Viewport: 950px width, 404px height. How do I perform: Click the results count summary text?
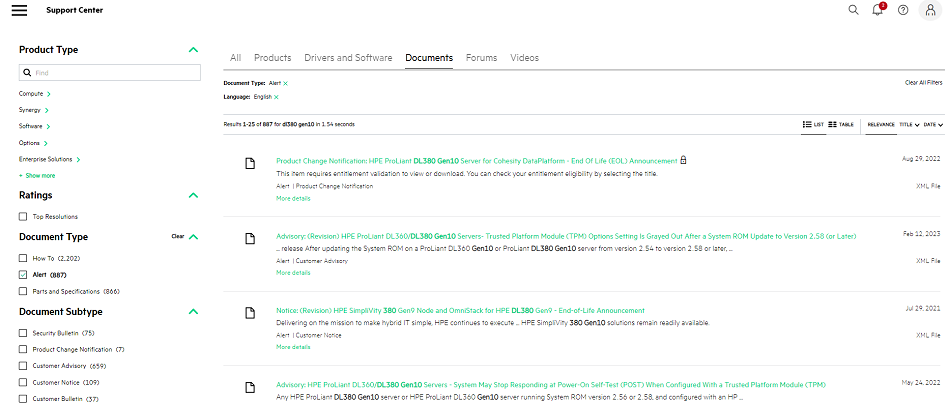[x=289, y=124]
